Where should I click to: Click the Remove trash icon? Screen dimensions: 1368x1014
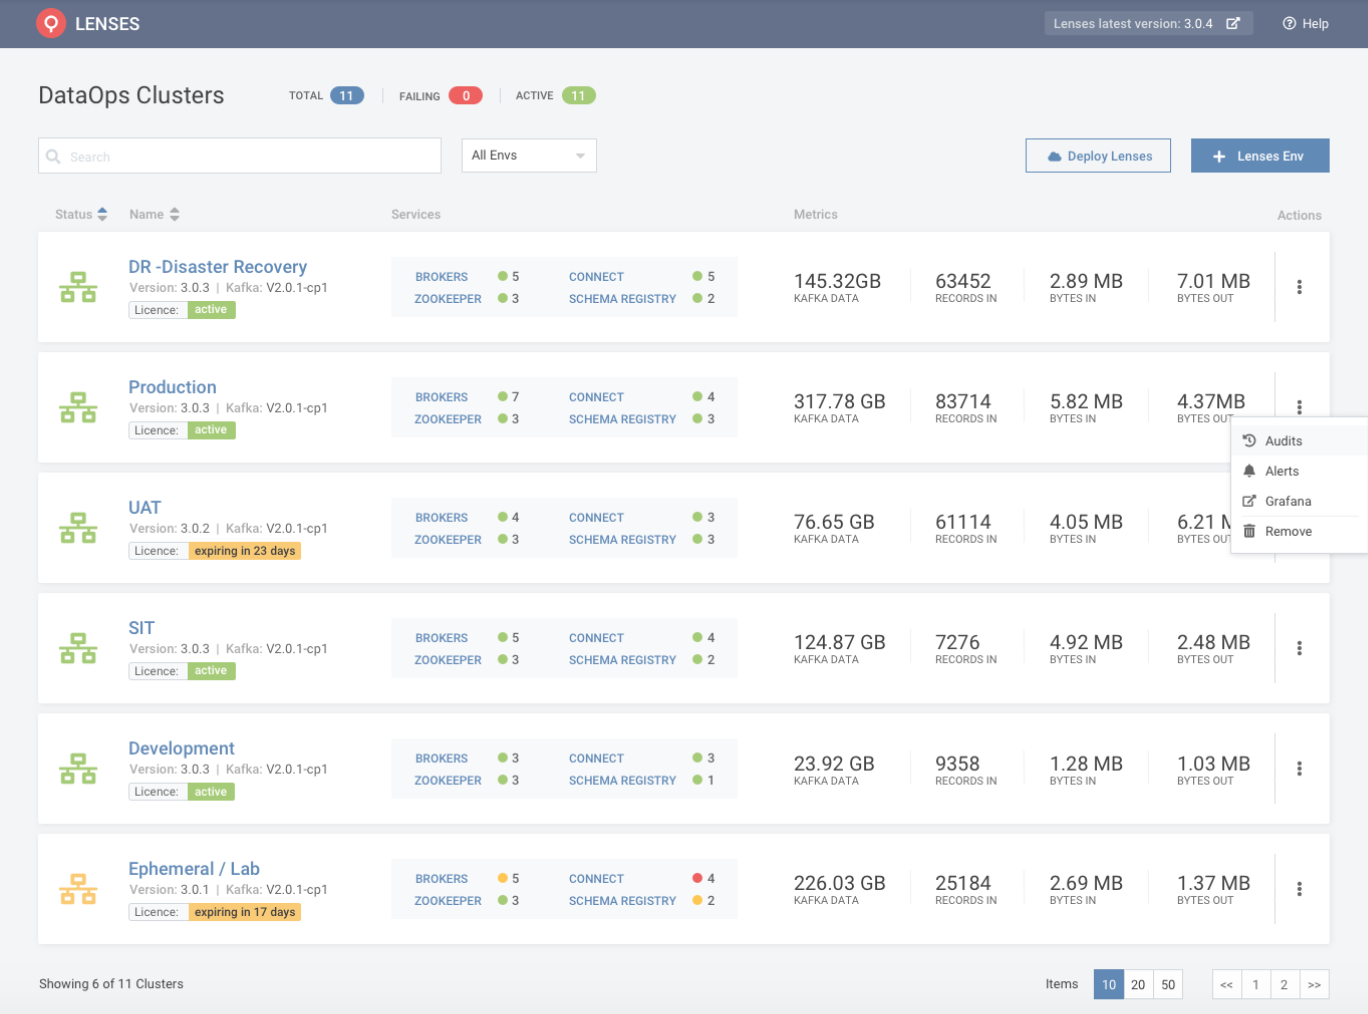coord(1249,531)
